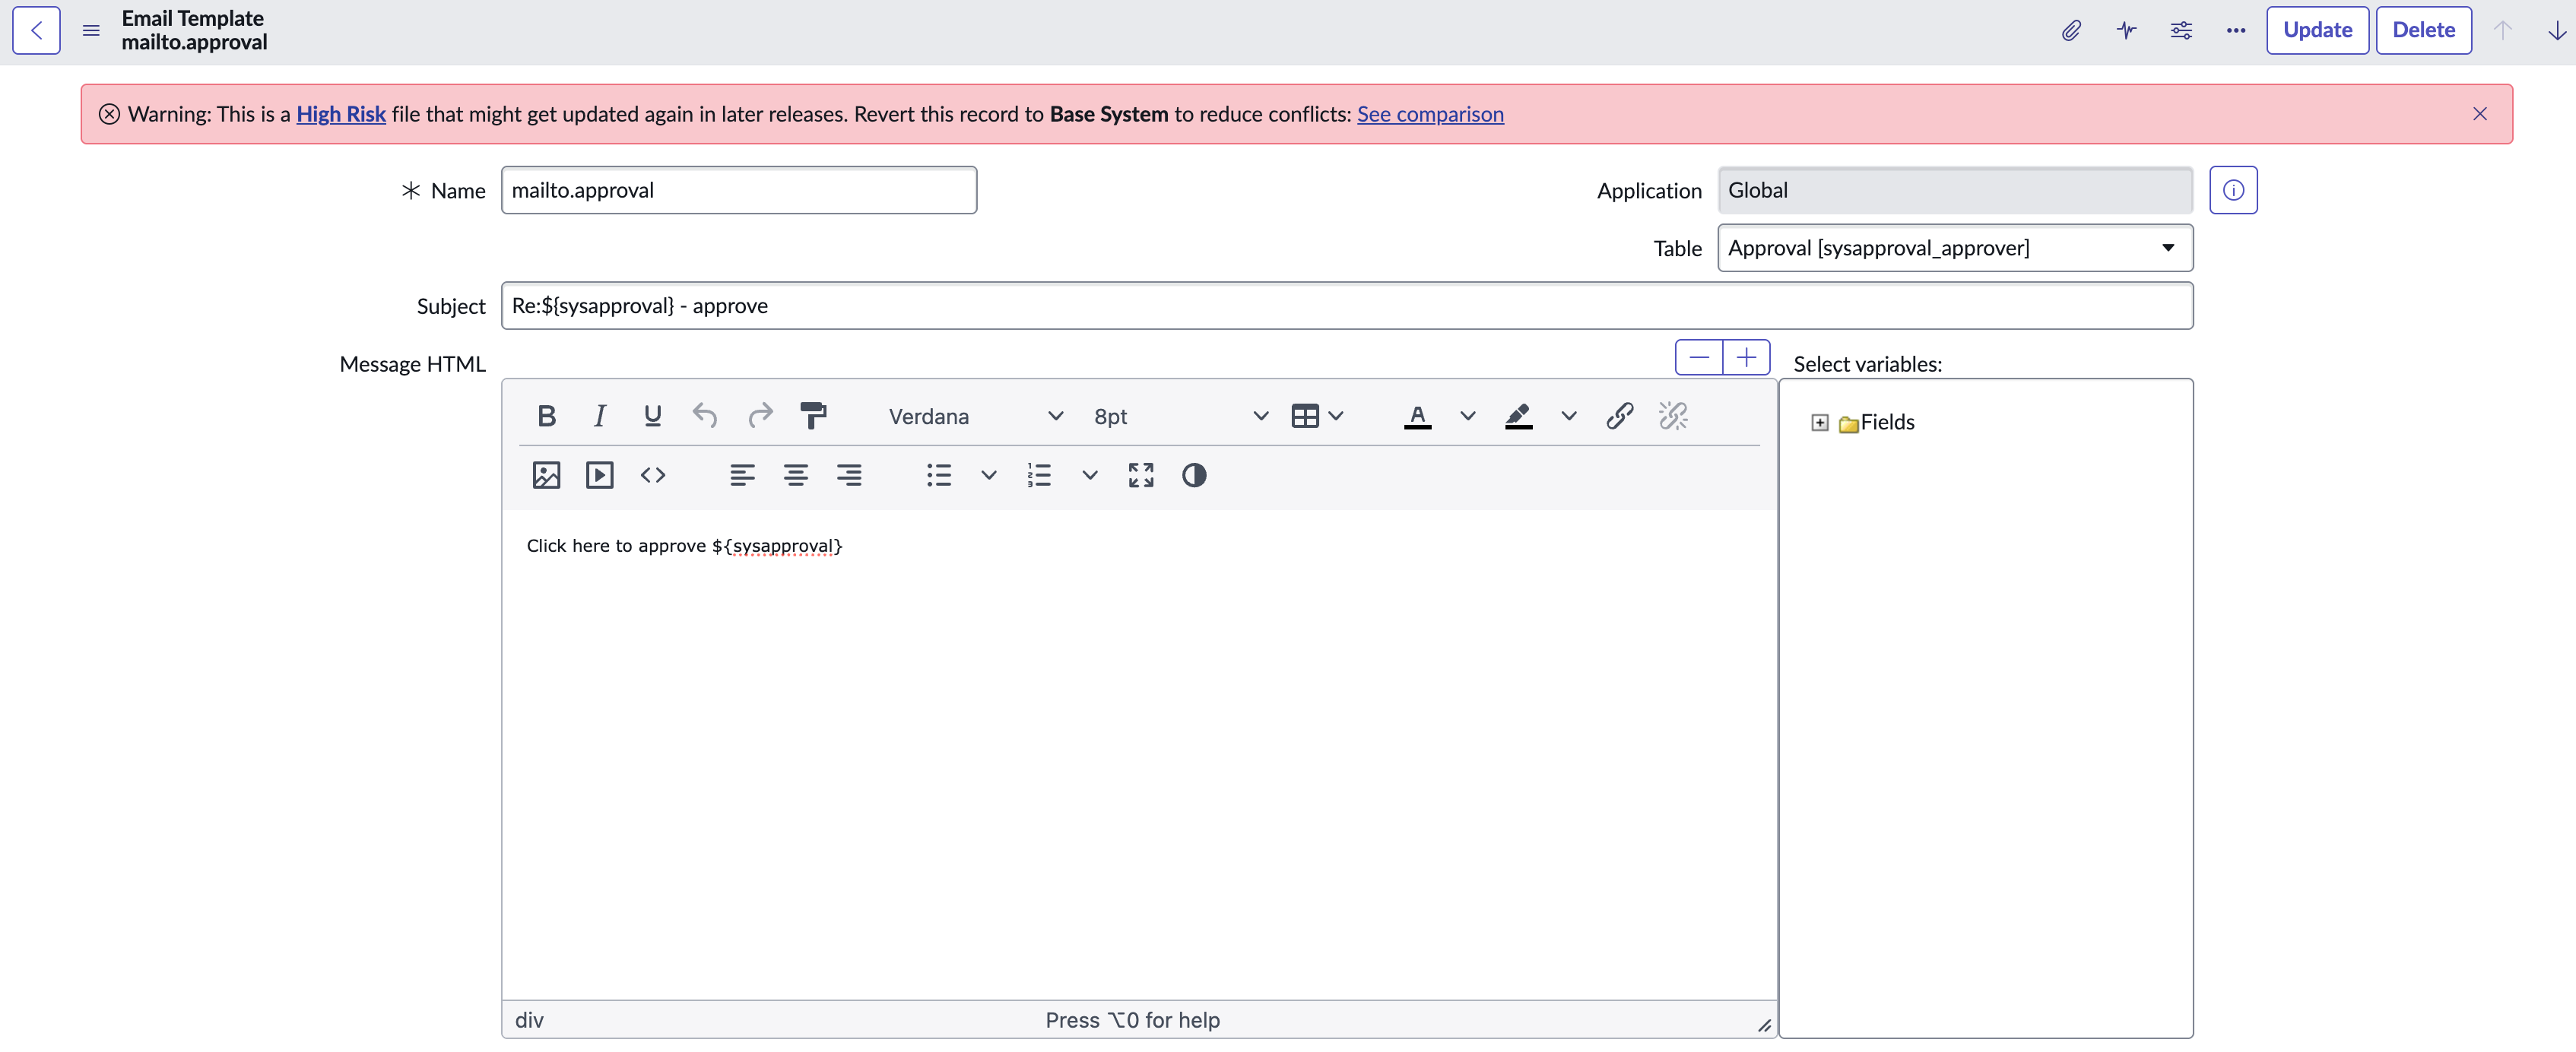Focus the Name input field
Viewport: 2576px width, 1052px height.
(738, 190)
